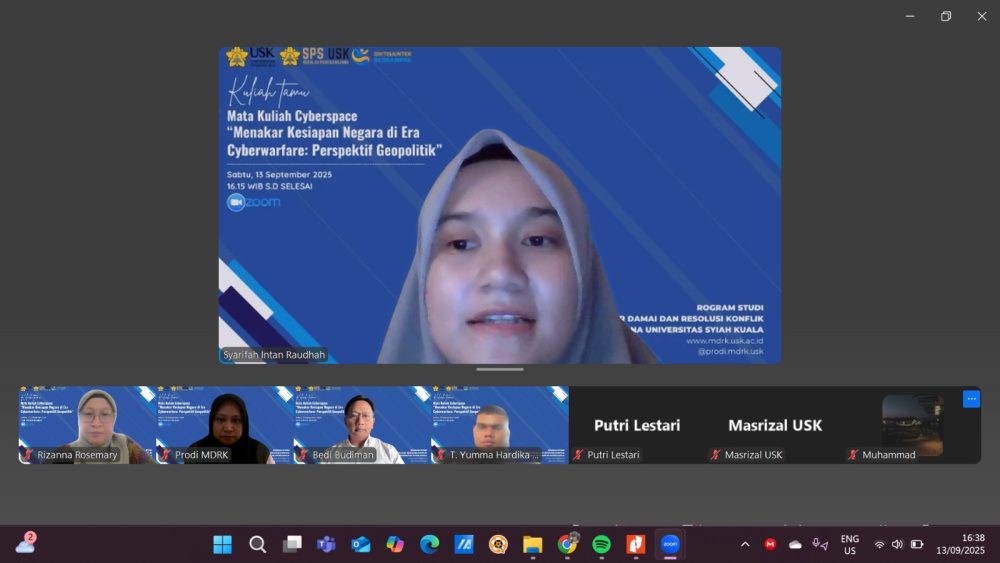Select Bedi Budiman's video thumbnail
Image resolution: width=1000 pixels, height=563 pixels.
tap(362, 425)
